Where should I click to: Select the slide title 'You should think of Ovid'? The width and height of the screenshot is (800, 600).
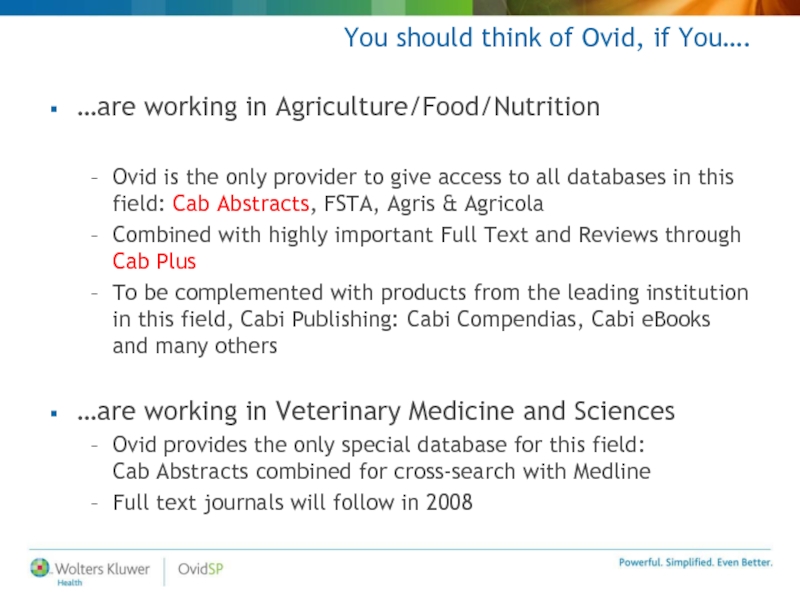547,38
